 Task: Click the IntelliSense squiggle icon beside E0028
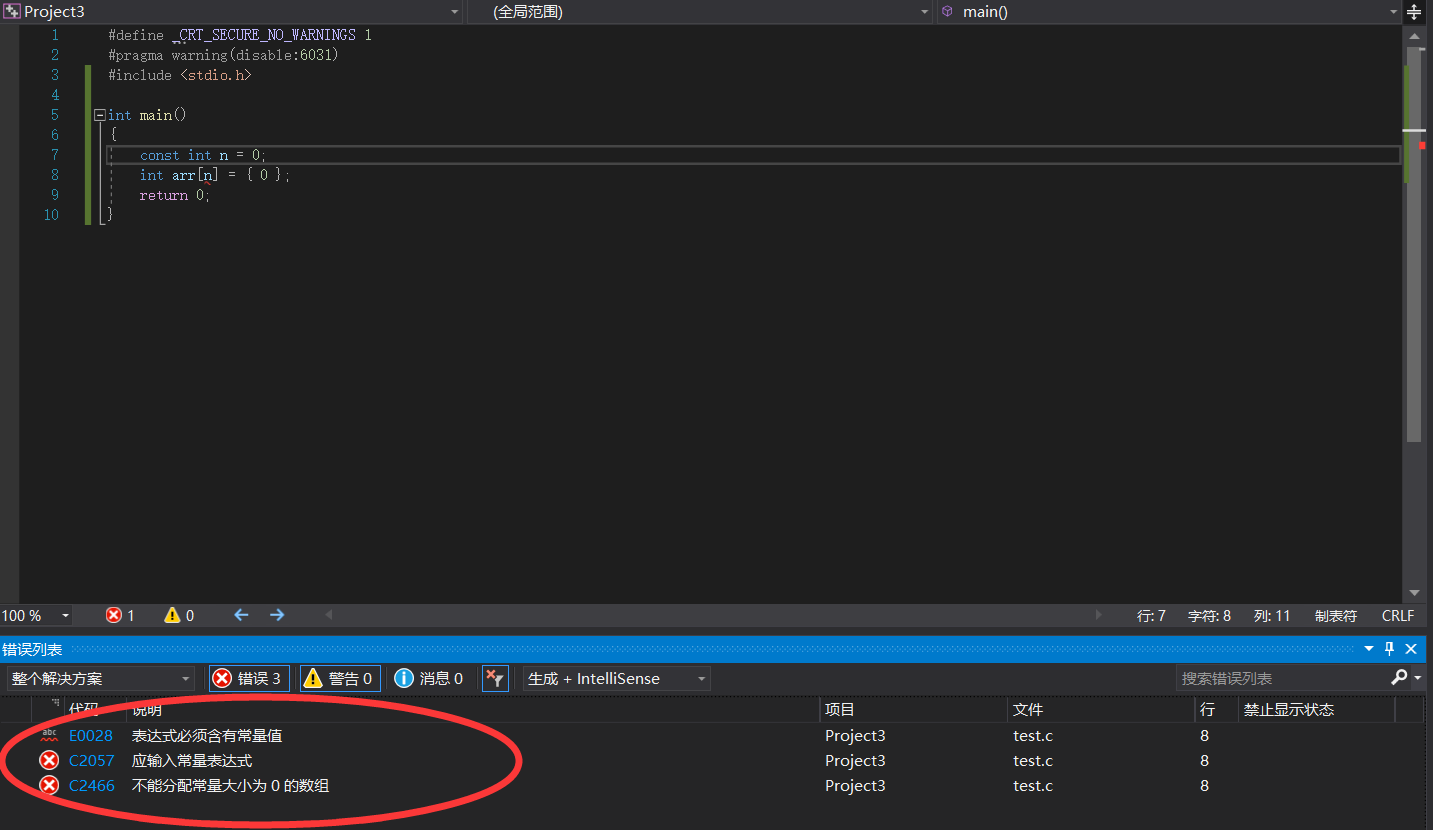point(49,735)
